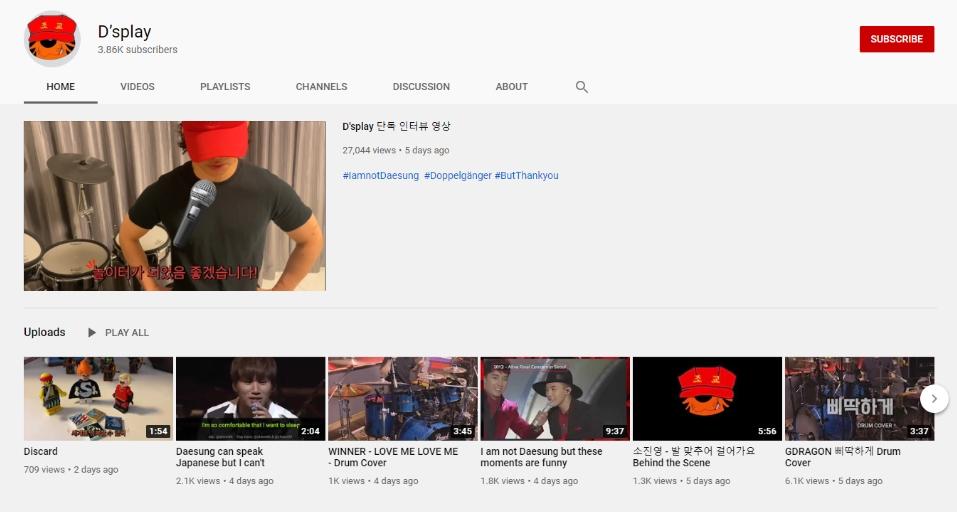Open the Discard video thumbnail

coord(98,398)
